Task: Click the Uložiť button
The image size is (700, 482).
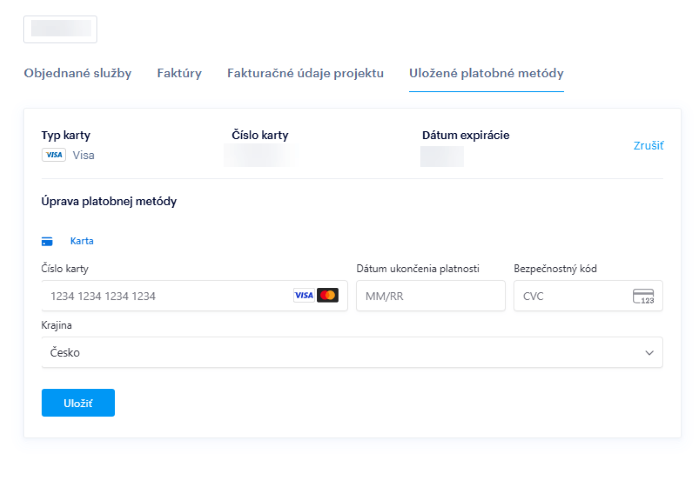Action: click(x=78, y=403)
